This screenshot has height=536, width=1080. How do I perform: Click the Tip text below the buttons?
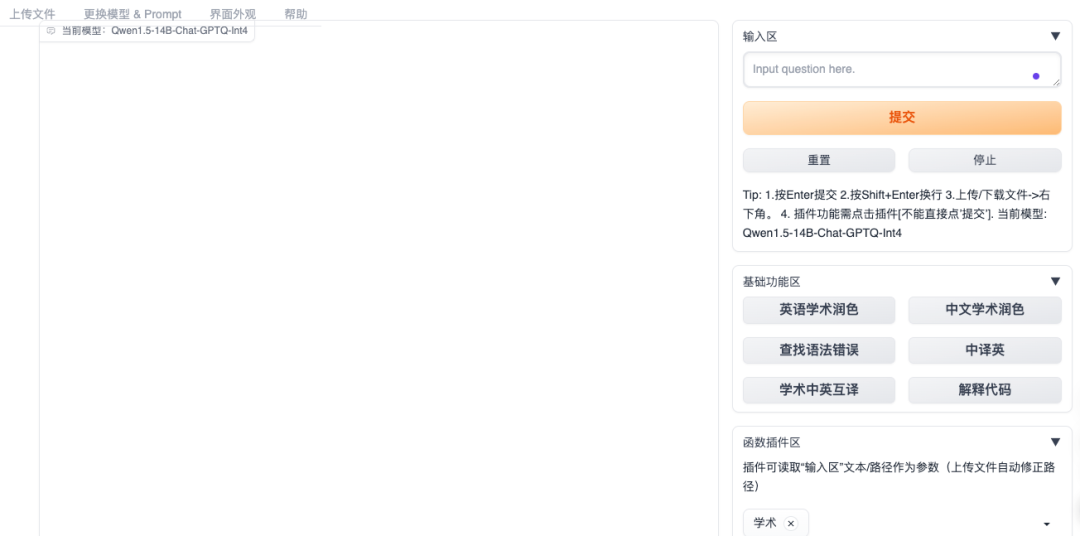tap(897, 214)
